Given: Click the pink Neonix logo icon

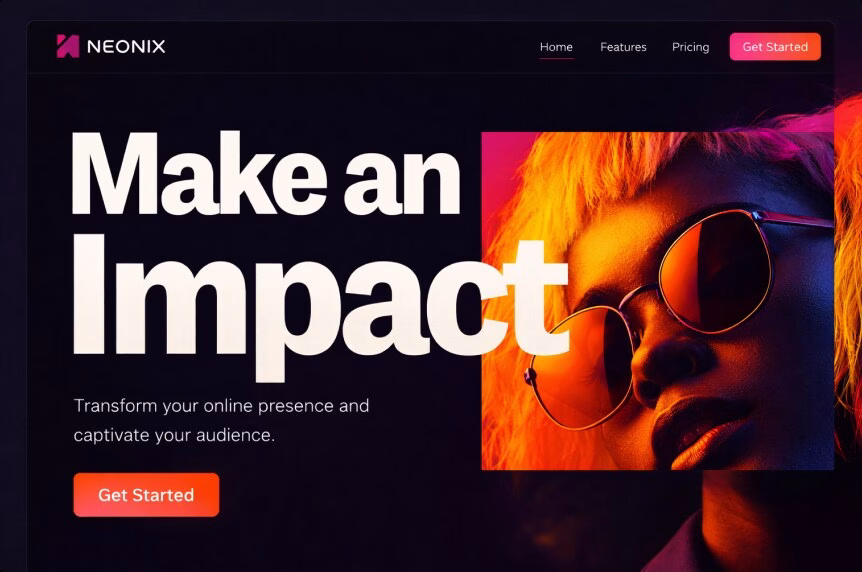Looking at the screenshot, I should tap(68, 46).
